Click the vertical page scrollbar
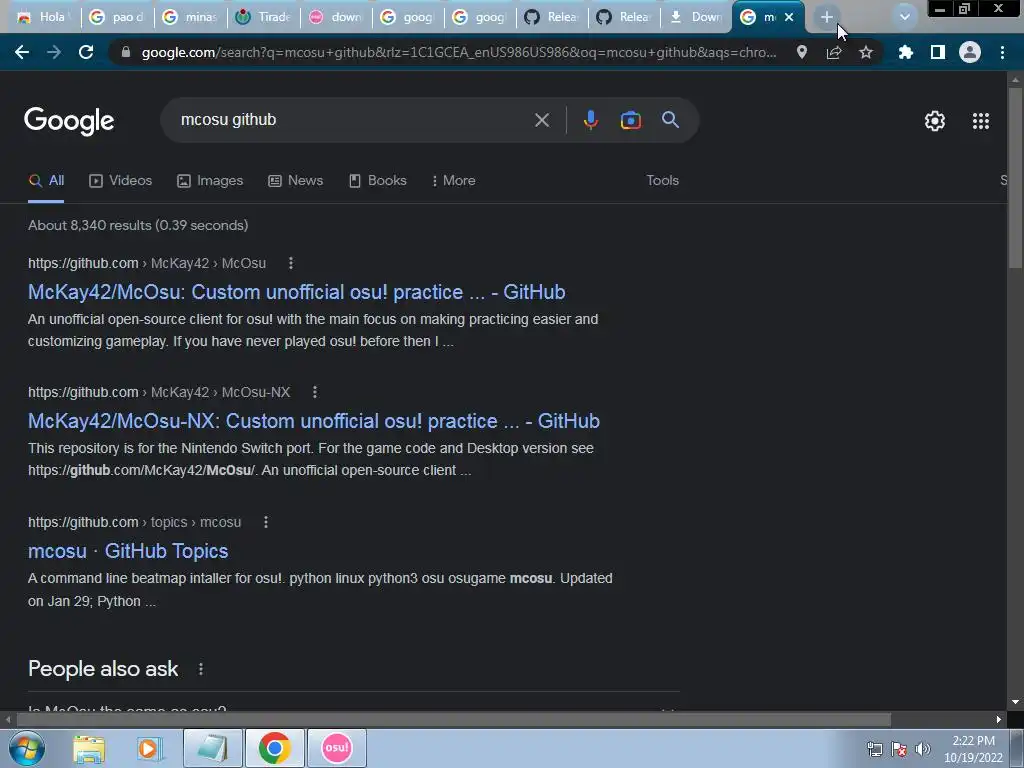 point(1015,176)
